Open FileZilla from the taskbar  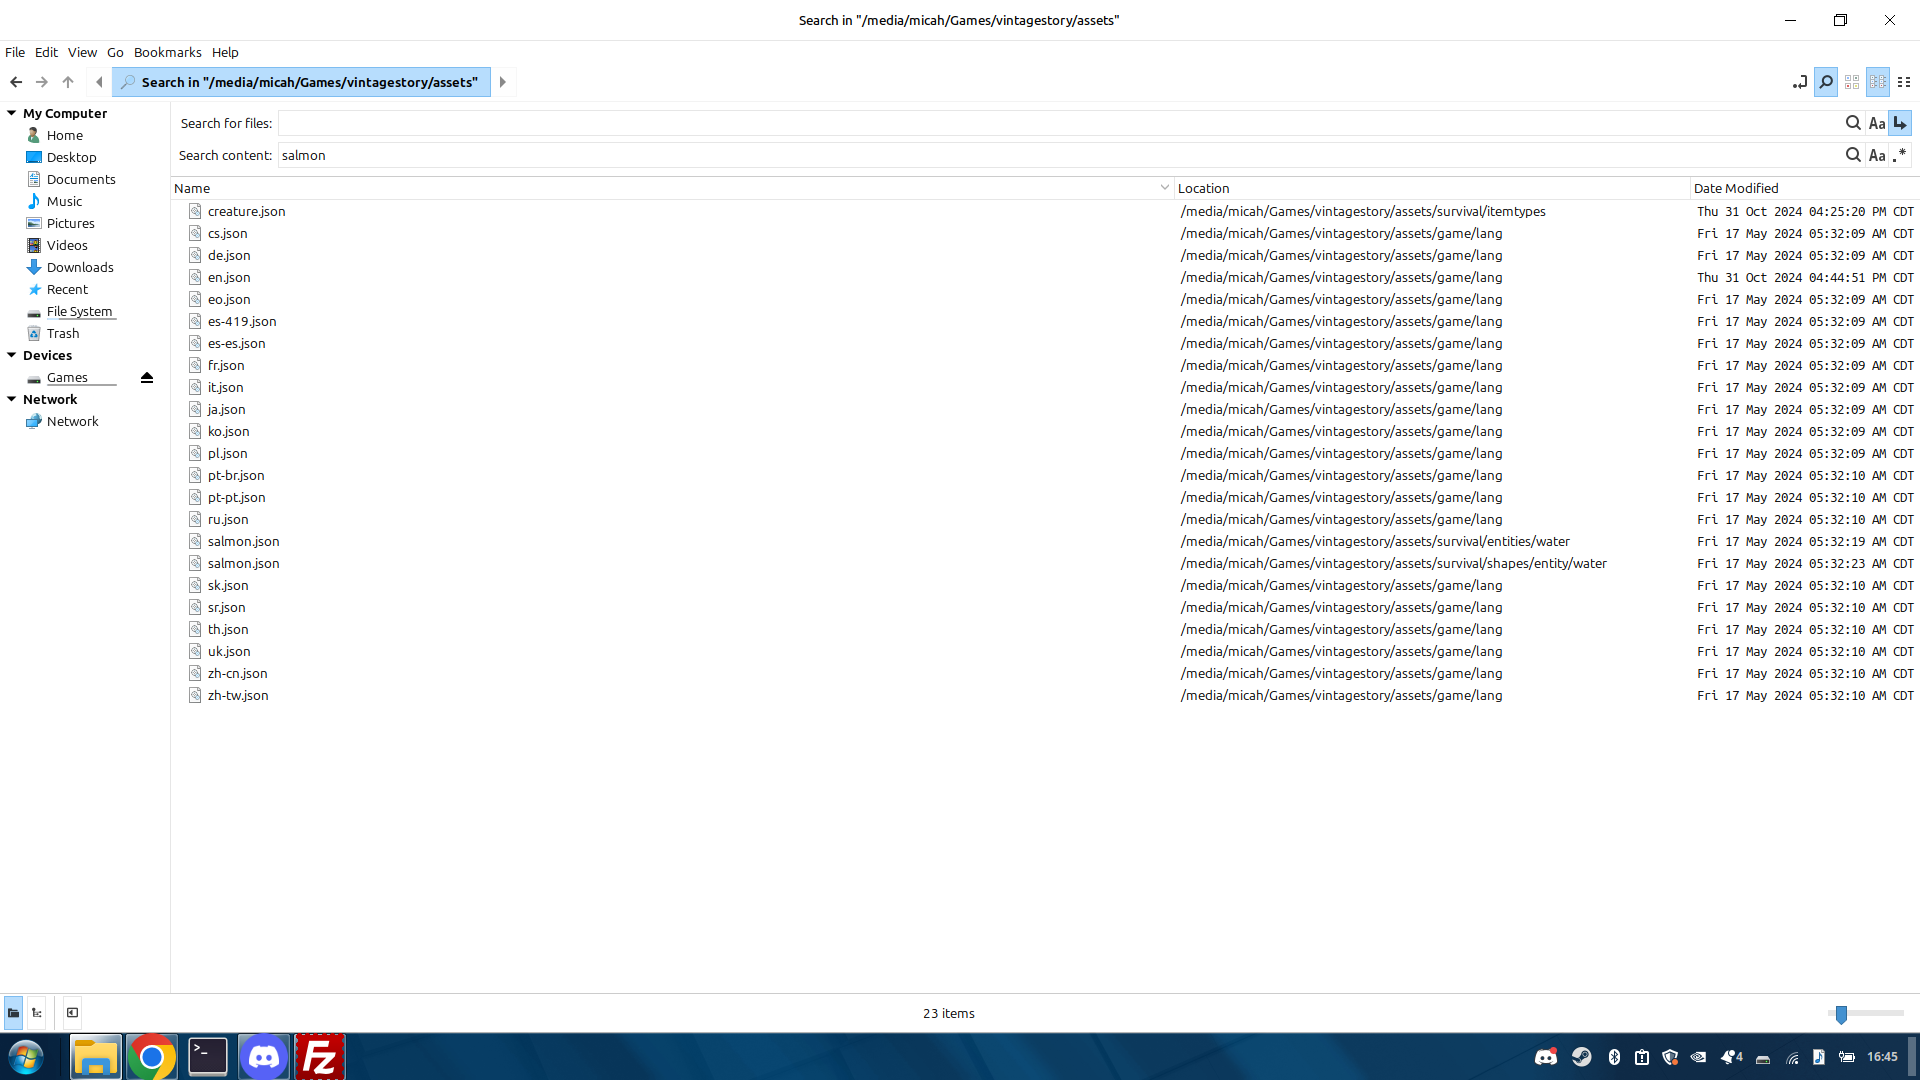pyautogui.click(x=319, y=1057)
